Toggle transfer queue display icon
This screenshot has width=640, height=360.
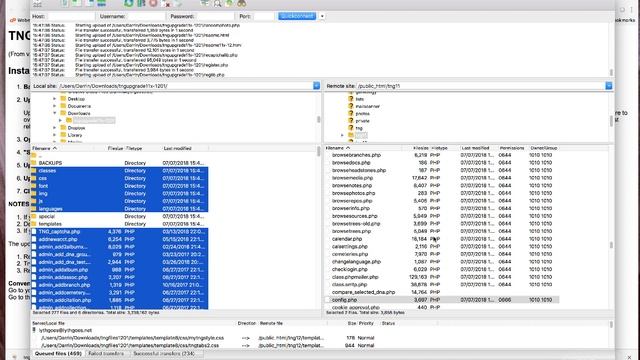pyautogui.click(x=101, y=3)
